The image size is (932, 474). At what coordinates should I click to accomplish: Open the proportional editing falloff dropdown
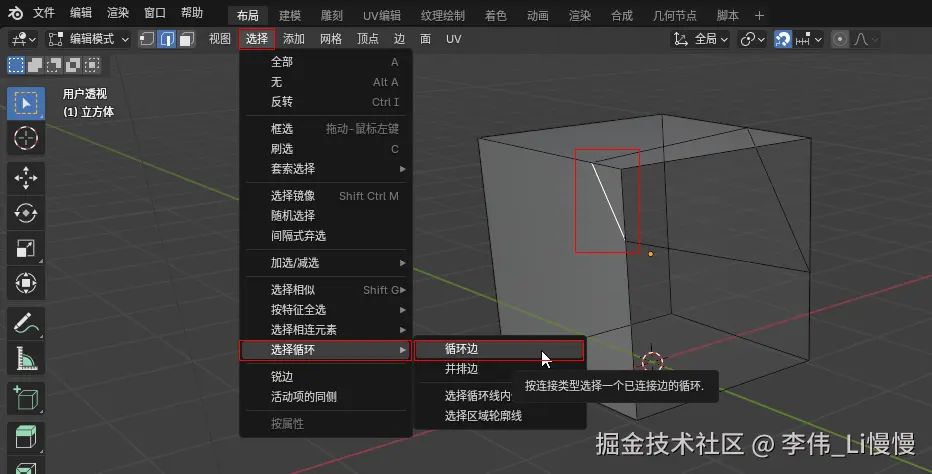click(865, 39)
